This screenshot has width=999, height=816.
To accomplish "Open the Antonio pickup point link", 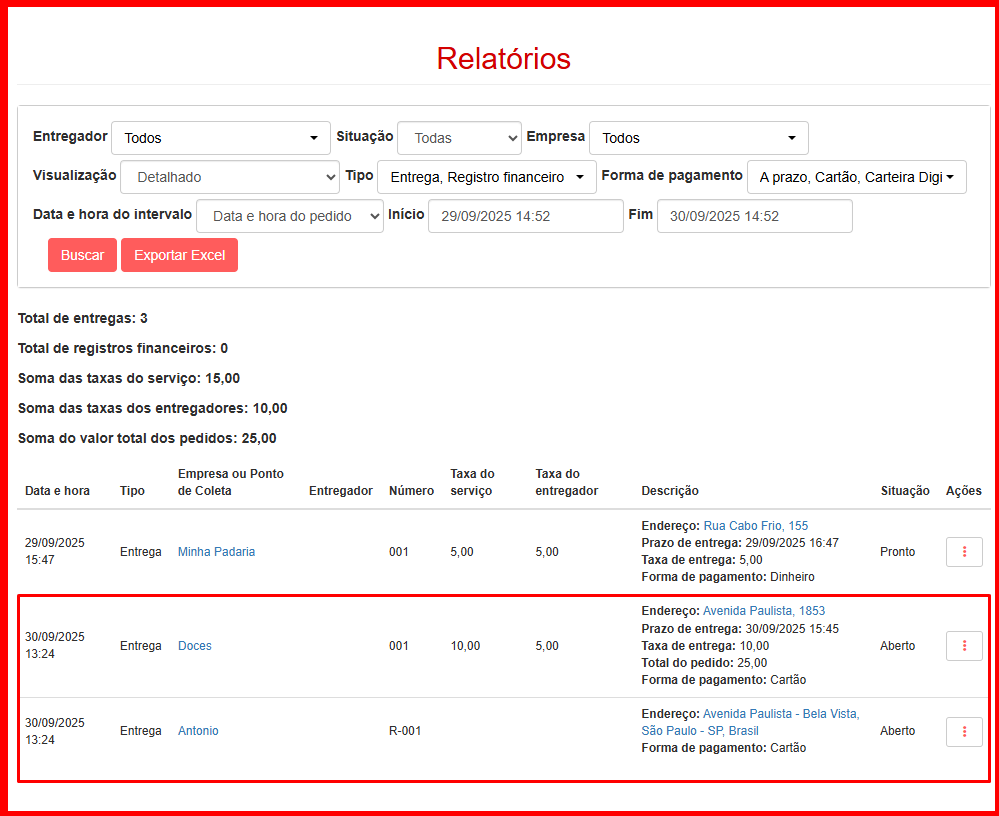I will pyautogui.click(x=198, y=731).
